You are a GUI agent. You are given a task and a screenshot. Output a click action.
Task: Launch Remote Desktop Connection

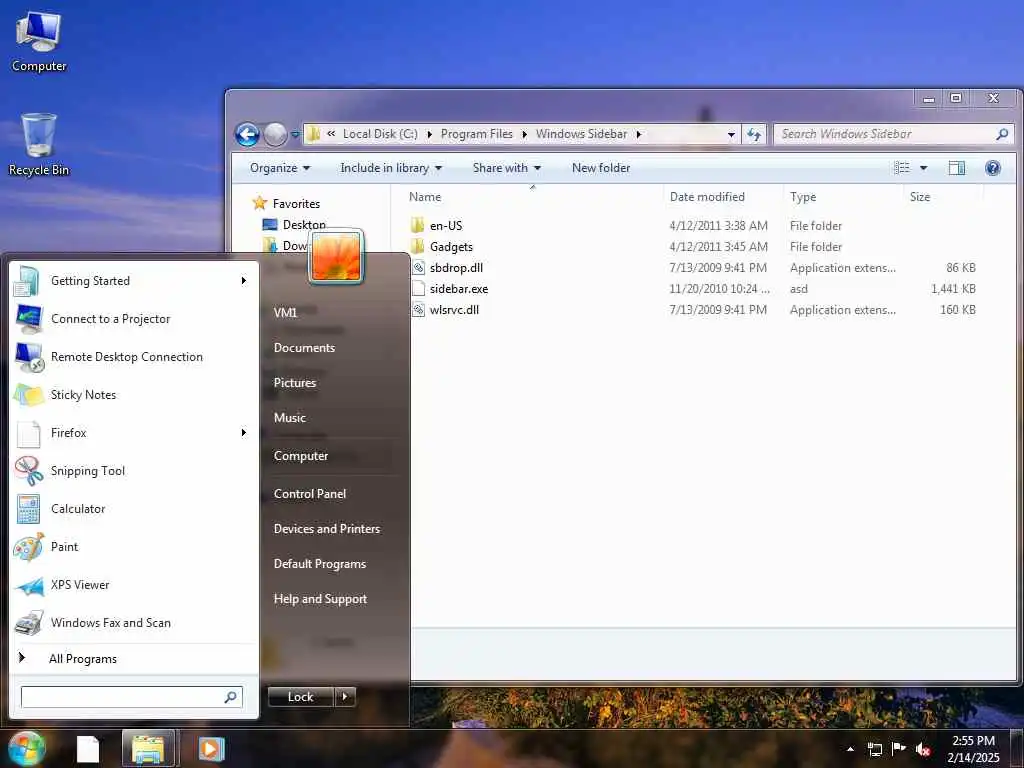pos(134,357)
